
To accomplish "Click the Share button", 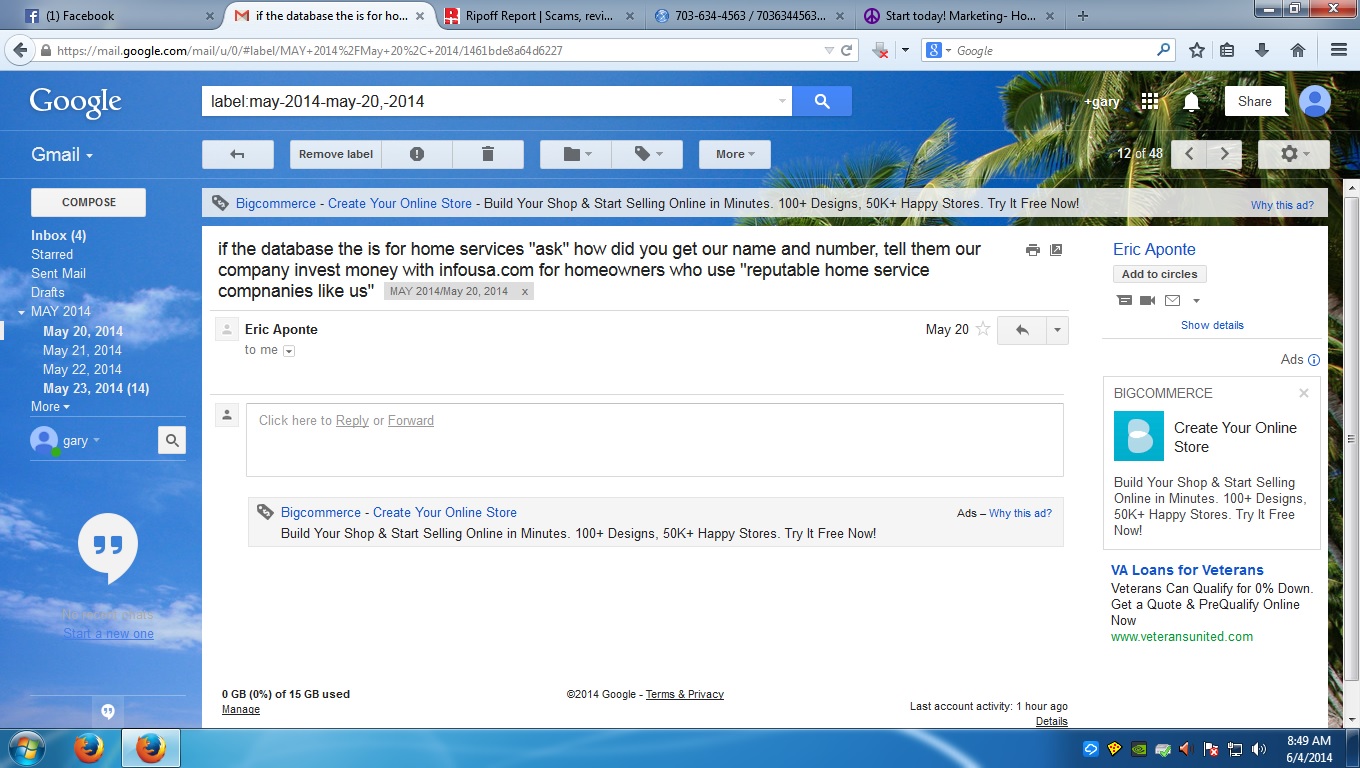I will pos(1255,101).
